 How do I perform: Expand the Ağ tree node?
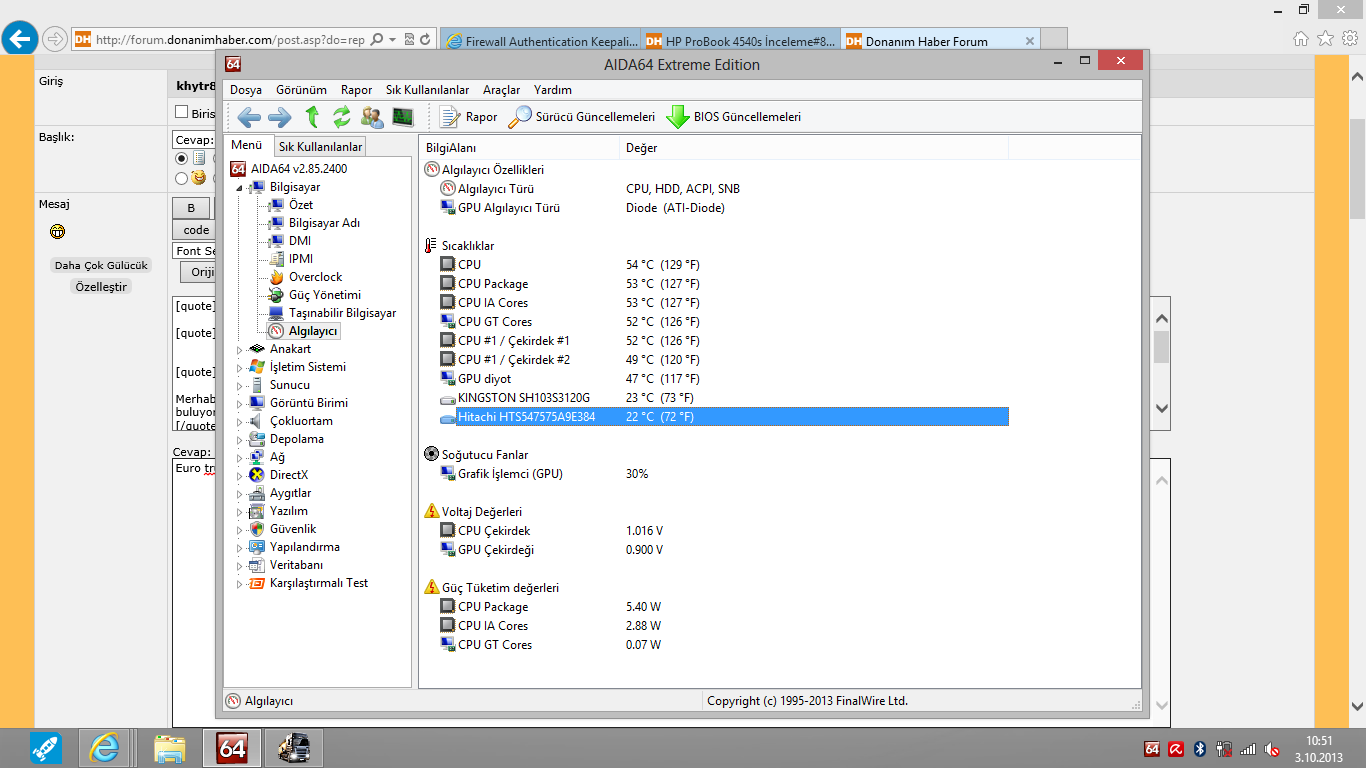point(239,458)
